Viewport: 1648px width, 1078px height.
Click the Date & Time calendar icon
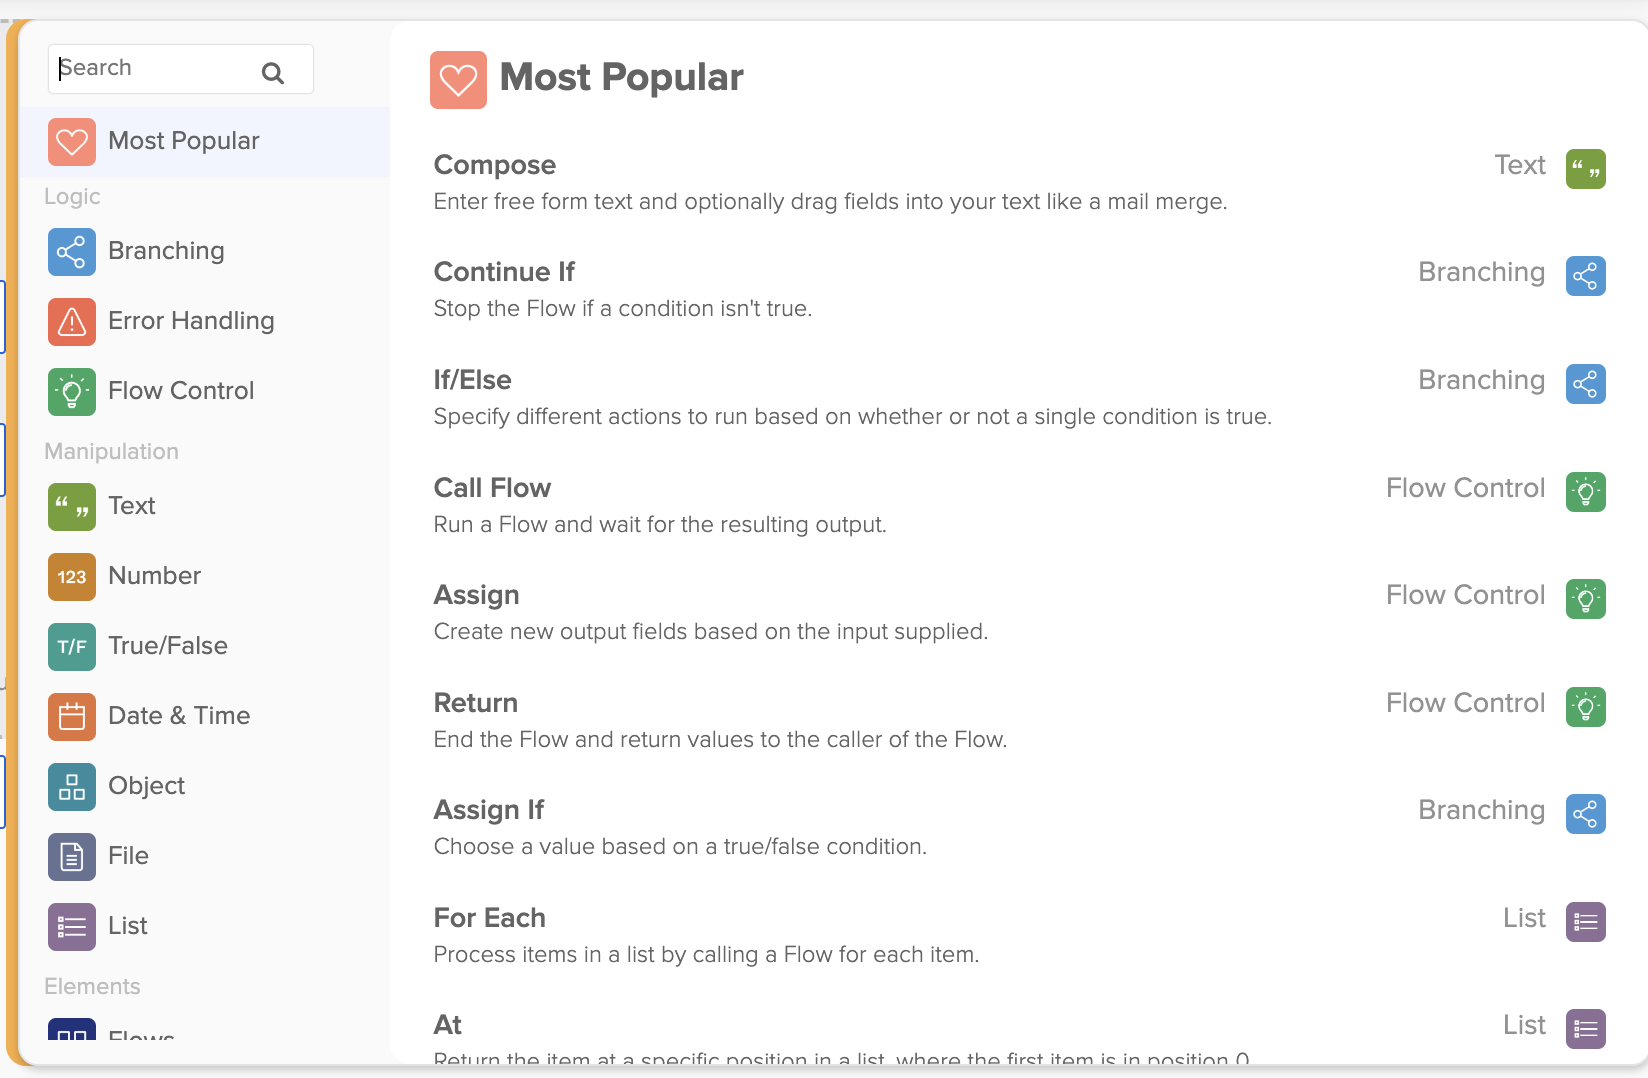[72, 716]
